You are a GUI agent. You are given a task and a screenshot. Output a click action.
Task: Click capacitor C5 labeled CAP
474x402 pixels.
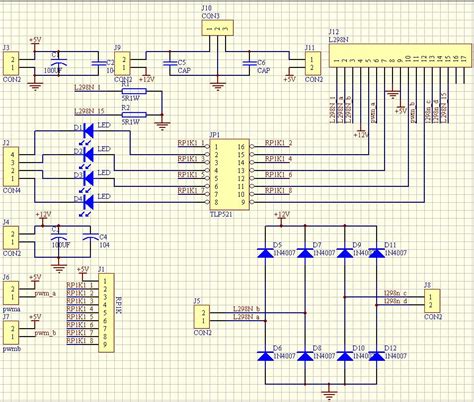pyautogui.click(x=170, y=63)
